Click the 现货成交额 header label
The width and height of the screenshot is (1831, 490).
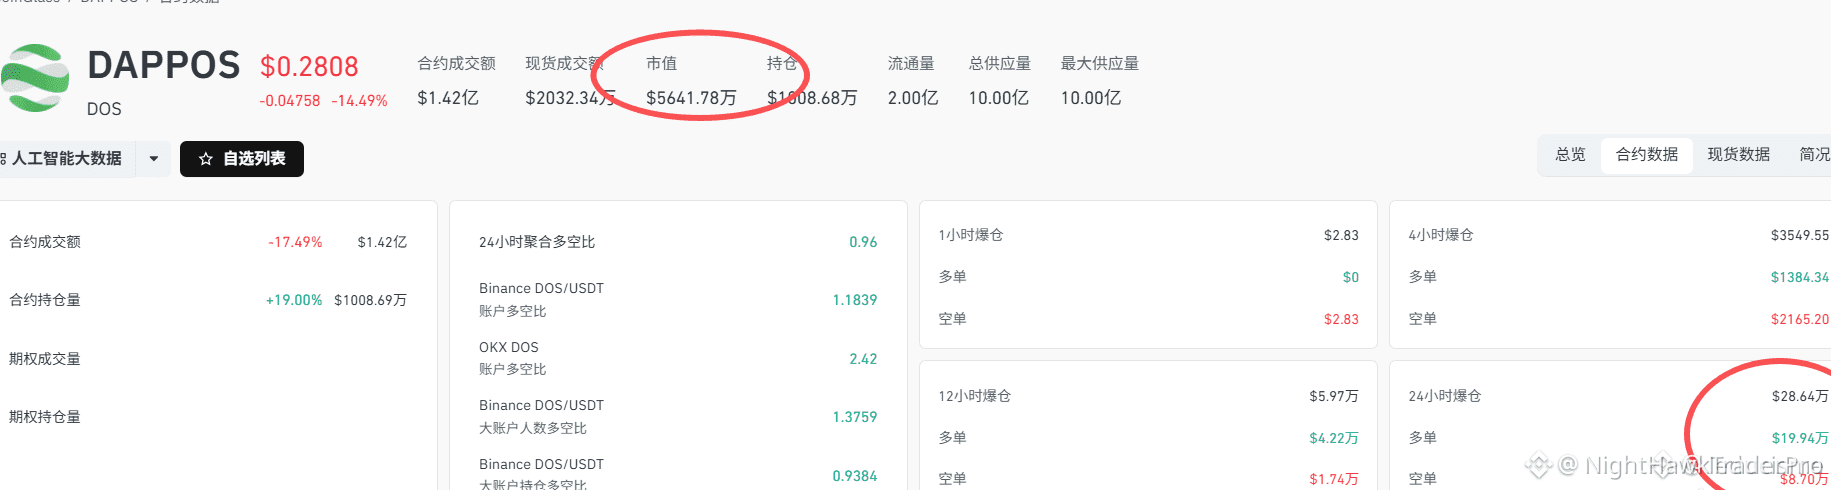click(x=564, y=63)
